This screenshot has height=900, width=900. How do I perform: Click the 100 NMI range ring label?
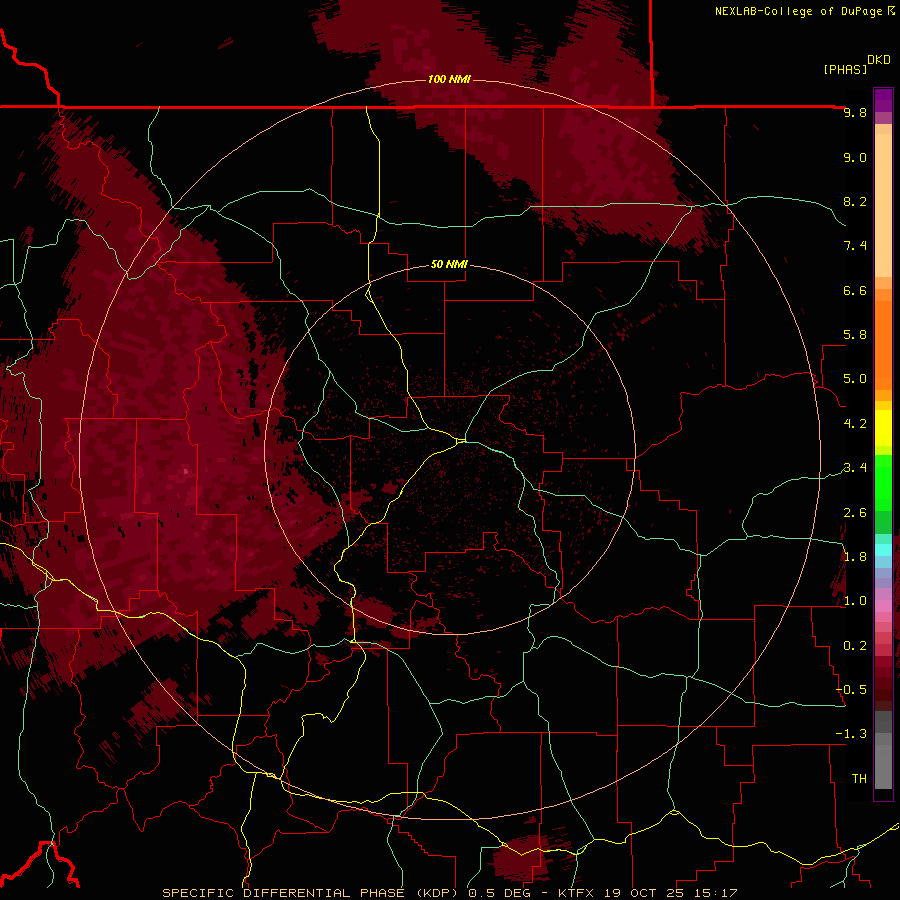449,79
